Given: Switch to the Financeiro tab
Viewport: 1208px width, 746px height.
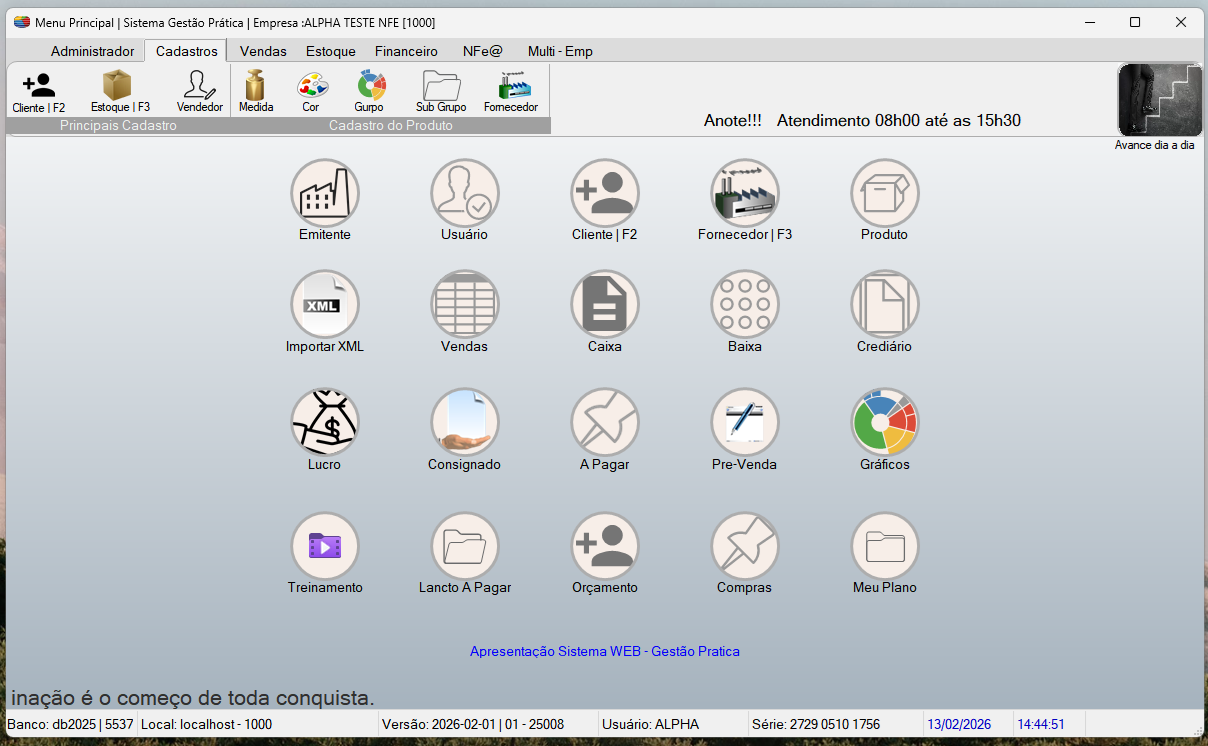Looking at the screenshot, I should pos(406,51).
